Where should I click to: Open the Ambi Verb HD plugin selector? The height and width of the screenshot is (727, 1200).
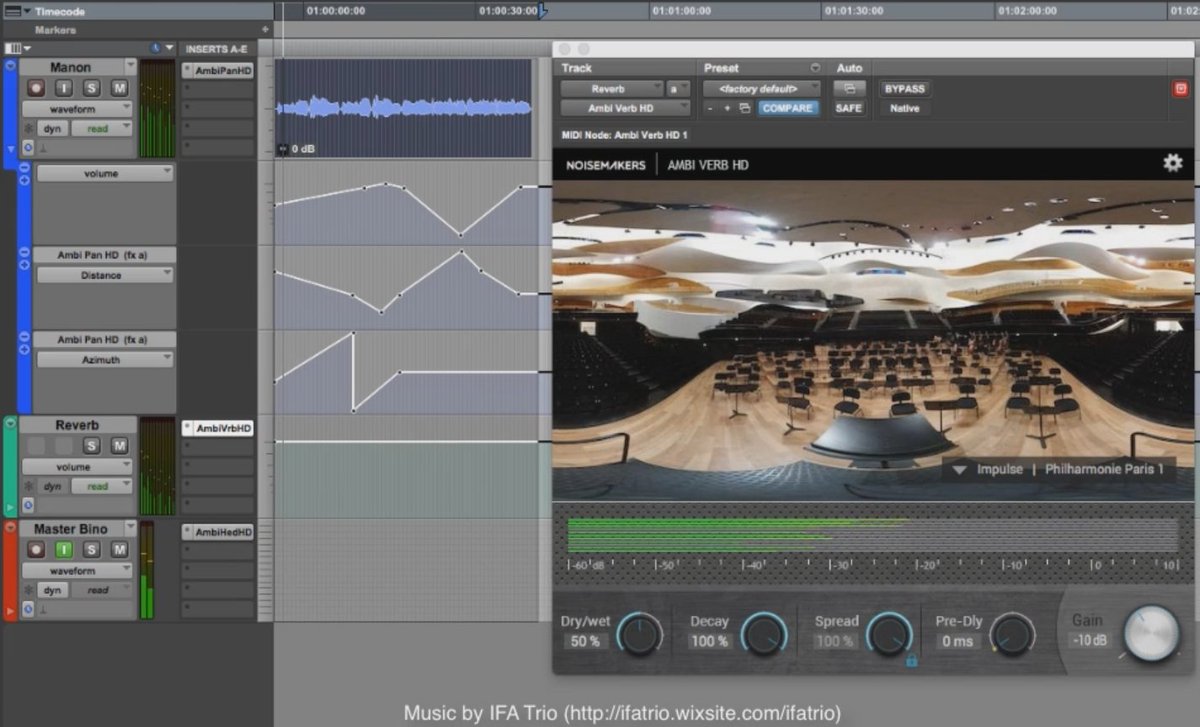coord(625,108)
